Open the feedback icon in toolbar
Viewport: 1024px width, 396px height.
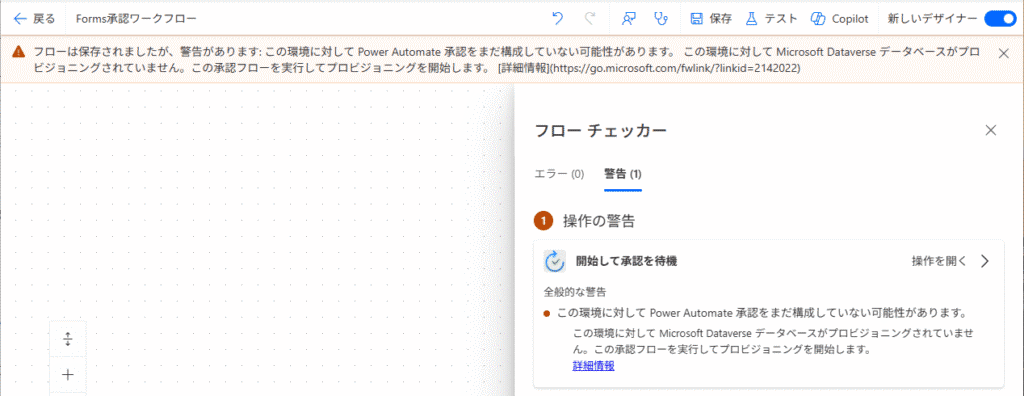628,19
